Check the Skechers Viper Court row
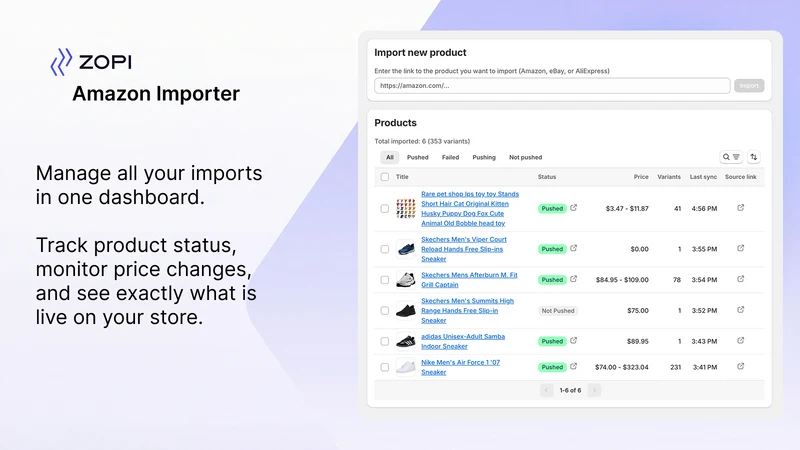800x450 pixels. tap(385, 249)
